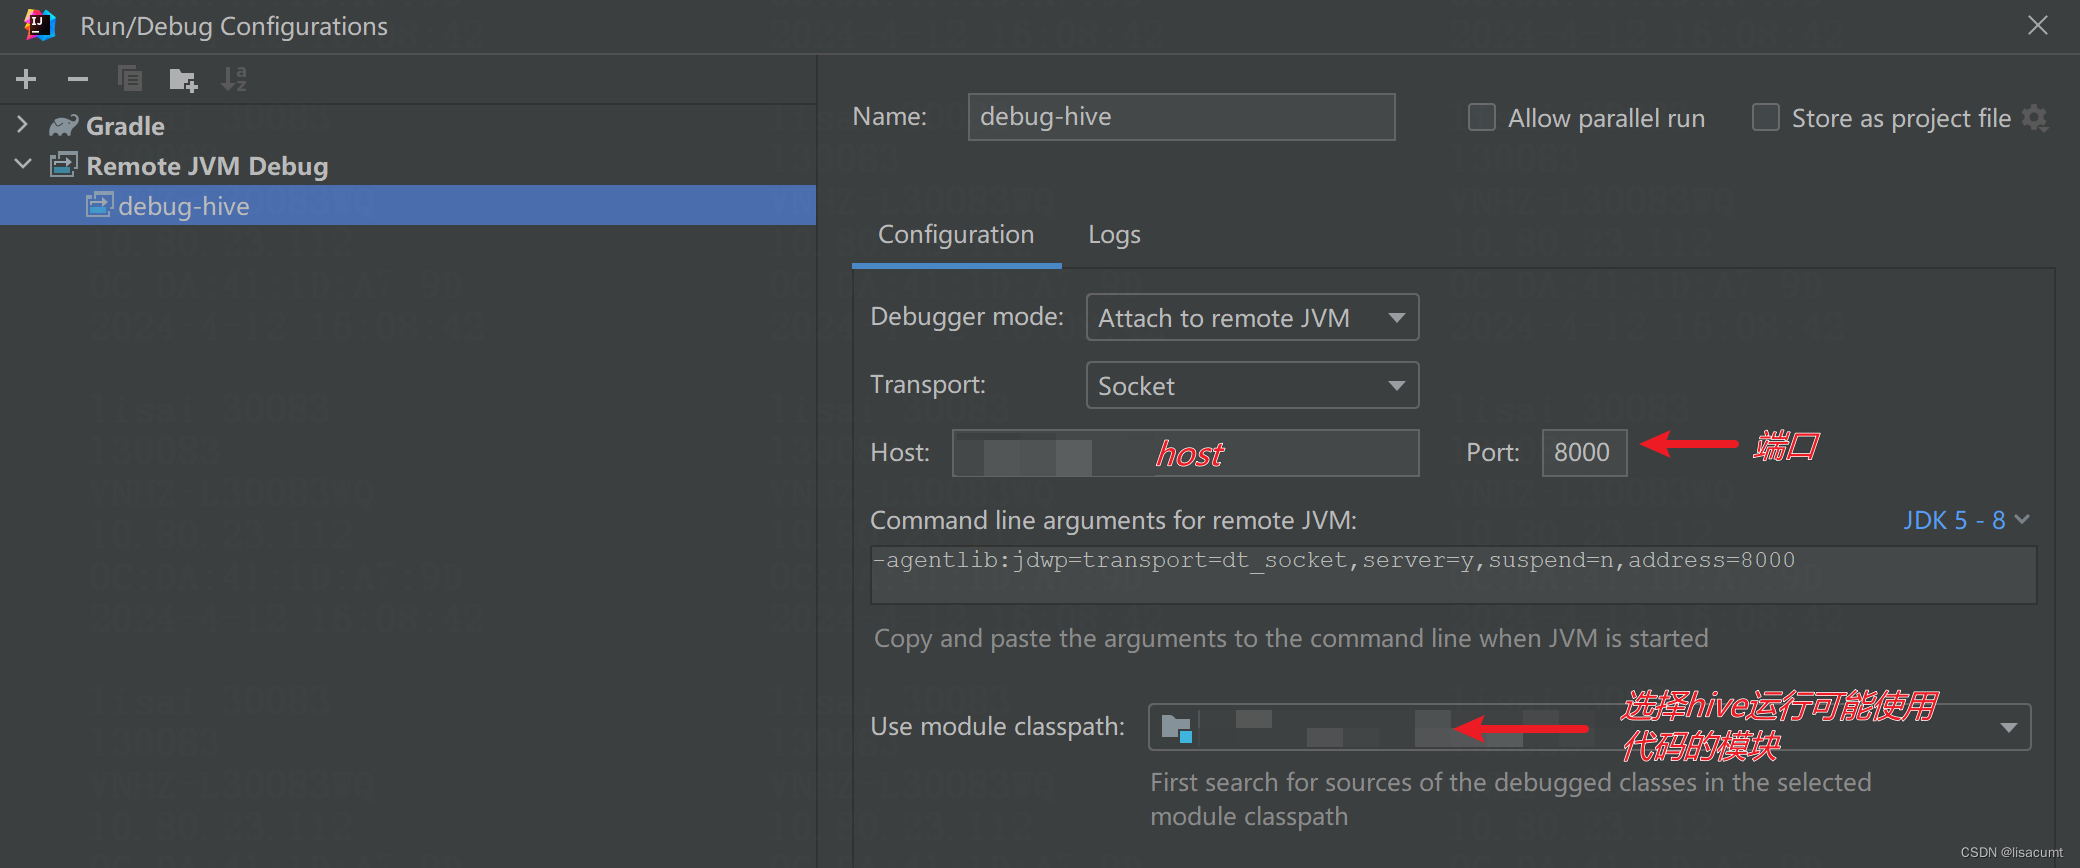Switch to the Logs tab

coord(1114,235)
